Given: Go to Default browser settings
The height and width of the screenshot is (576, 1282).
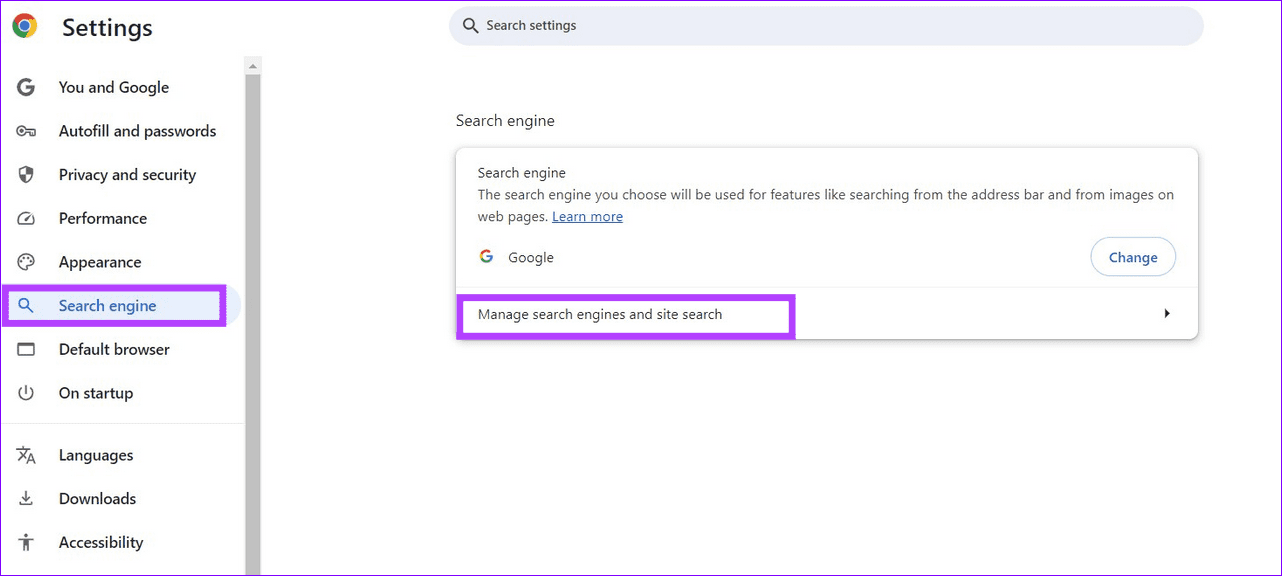Looking at the screenshot, I should [x=114, y=348].
